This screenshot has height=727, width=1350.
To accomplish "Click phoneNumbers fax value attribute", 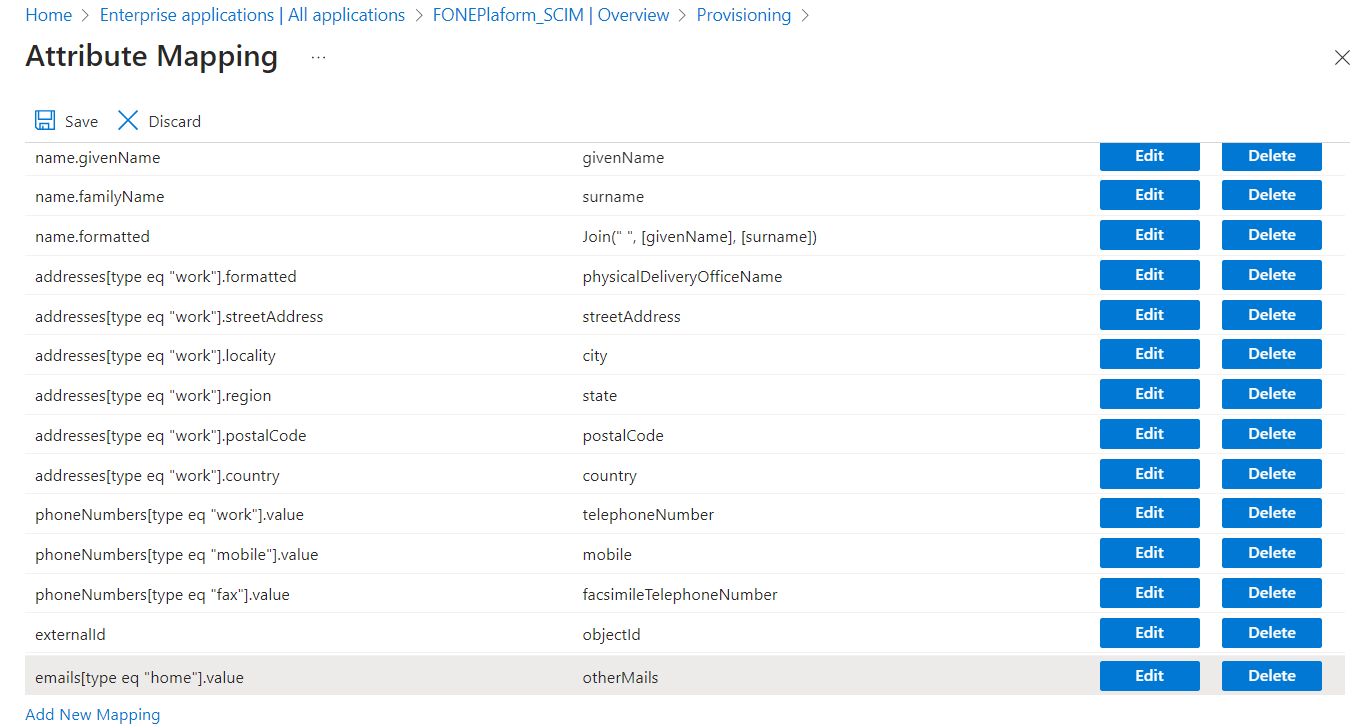I will pyautogui.click(x=162, y=595).
